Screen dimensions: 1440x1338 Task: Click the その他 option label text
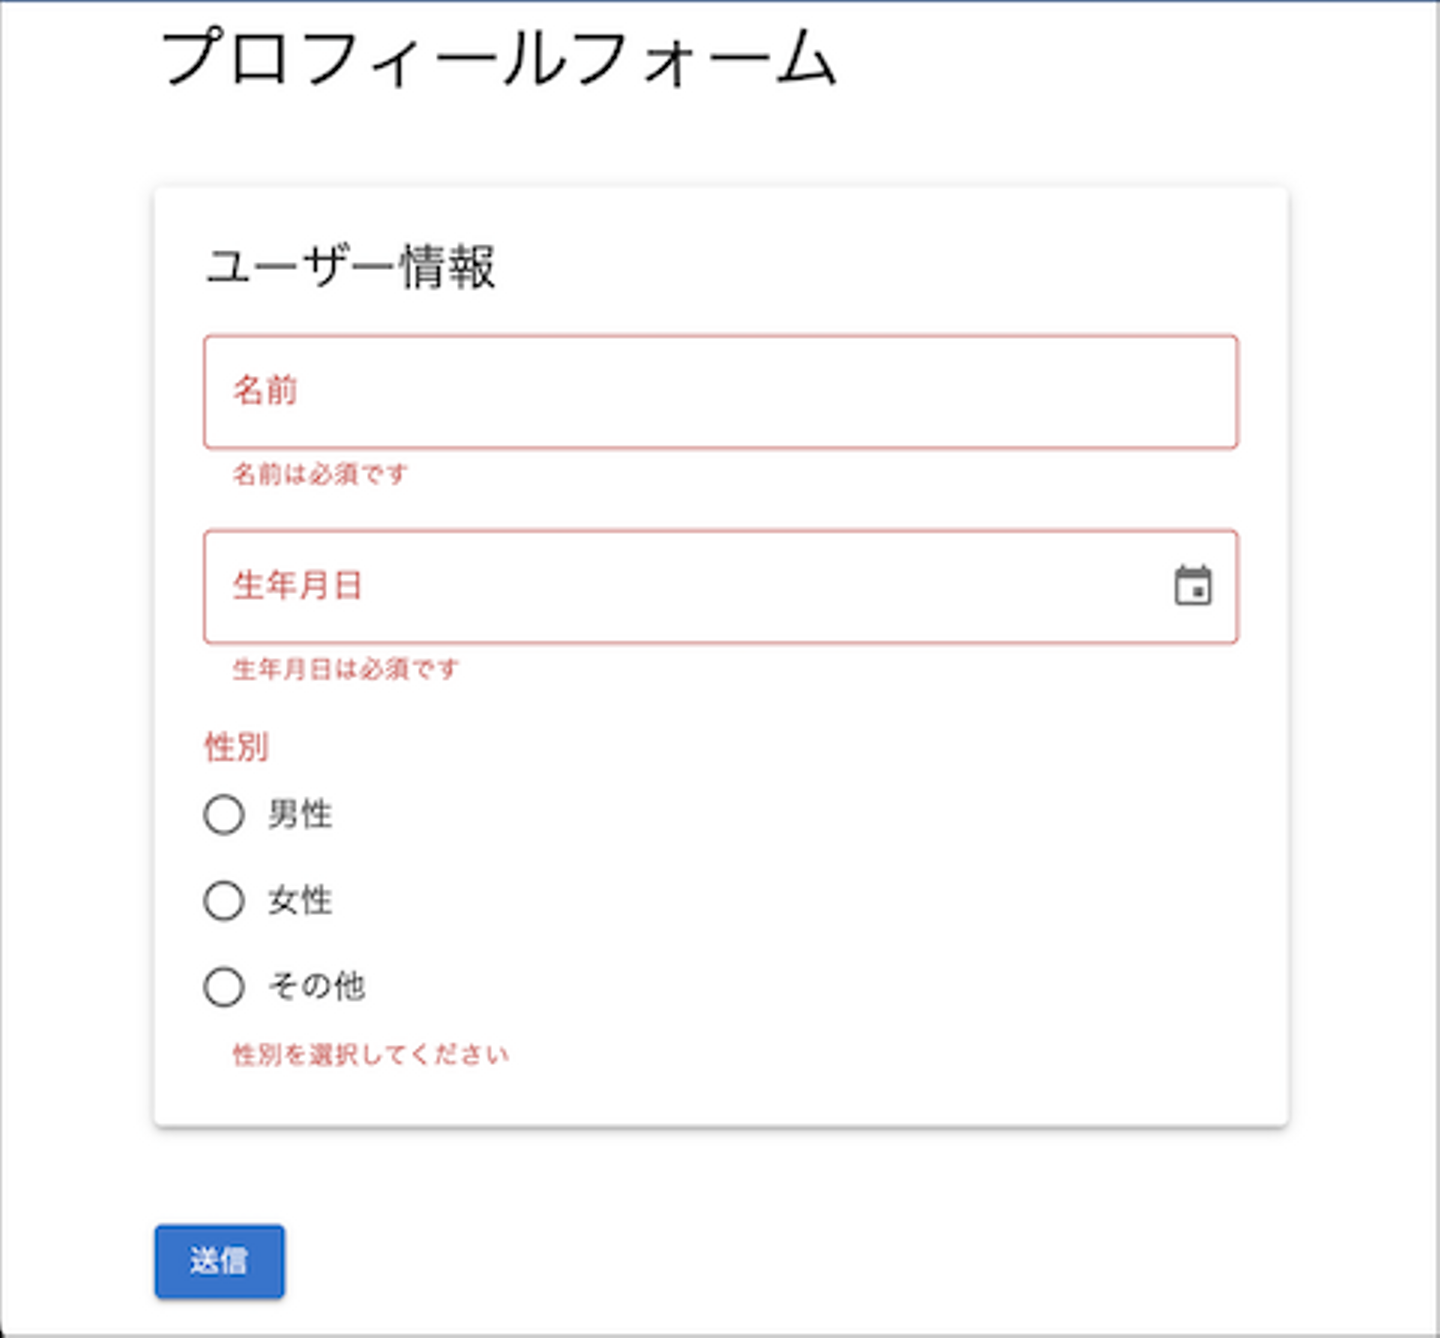click(x=317, y=986)
